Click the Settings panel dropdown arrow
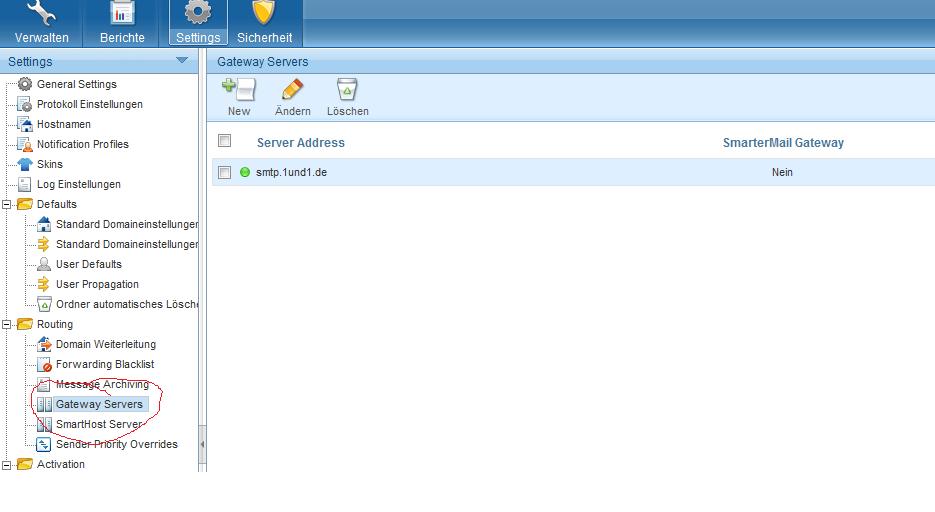The height and width of the screenshot is (512, 935). click(x=182, y=60)
